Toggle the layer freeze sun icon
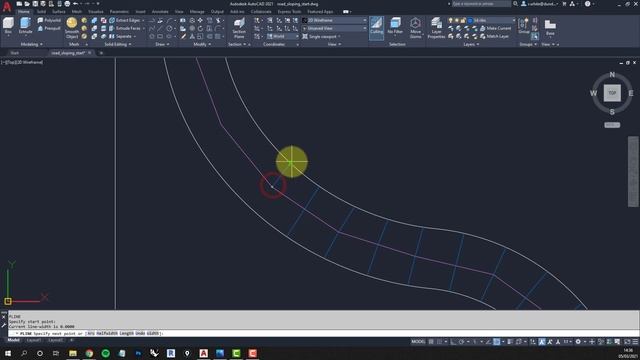Screen dimensions: 640x360 [x=457, y=20]
